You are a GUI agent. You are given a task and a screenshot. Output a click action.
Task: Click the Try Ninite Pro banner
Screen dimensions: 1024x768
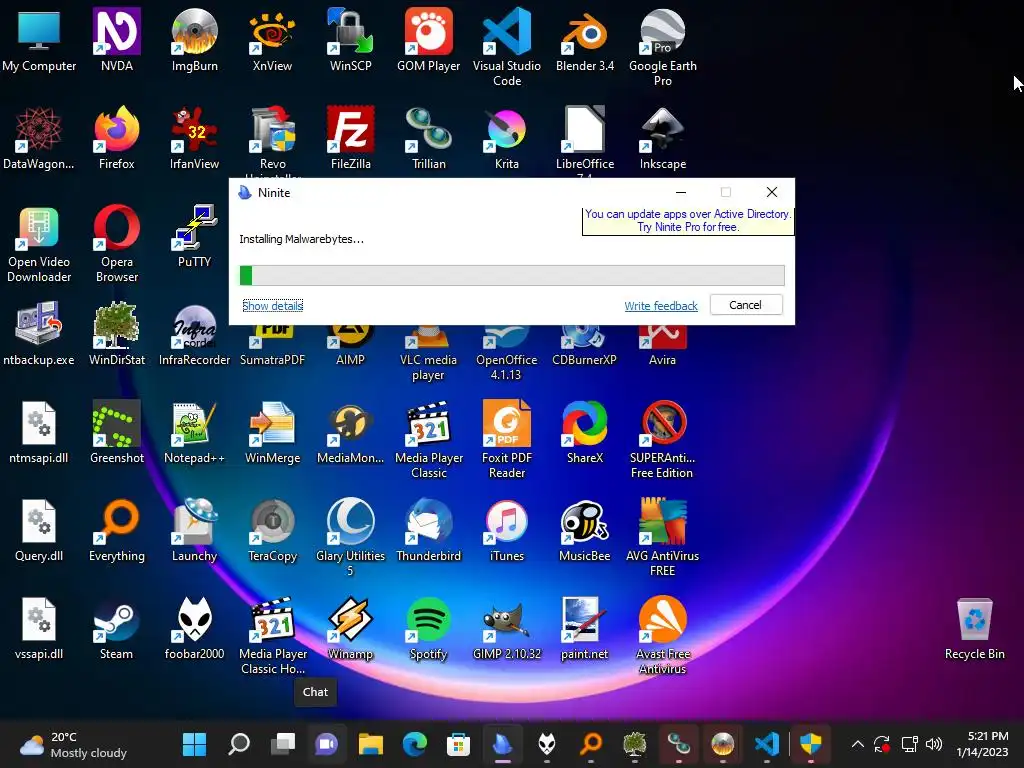point(688,221)
